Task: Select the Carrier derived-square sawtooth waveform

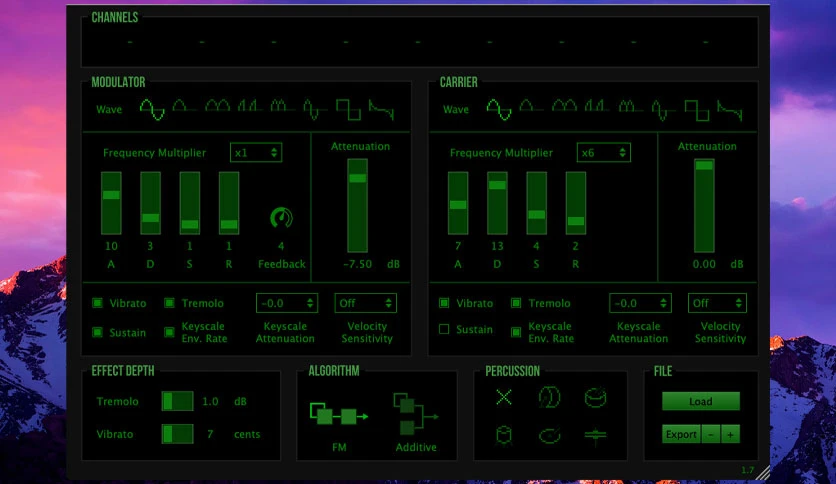Action: click(x=729, y=110)
